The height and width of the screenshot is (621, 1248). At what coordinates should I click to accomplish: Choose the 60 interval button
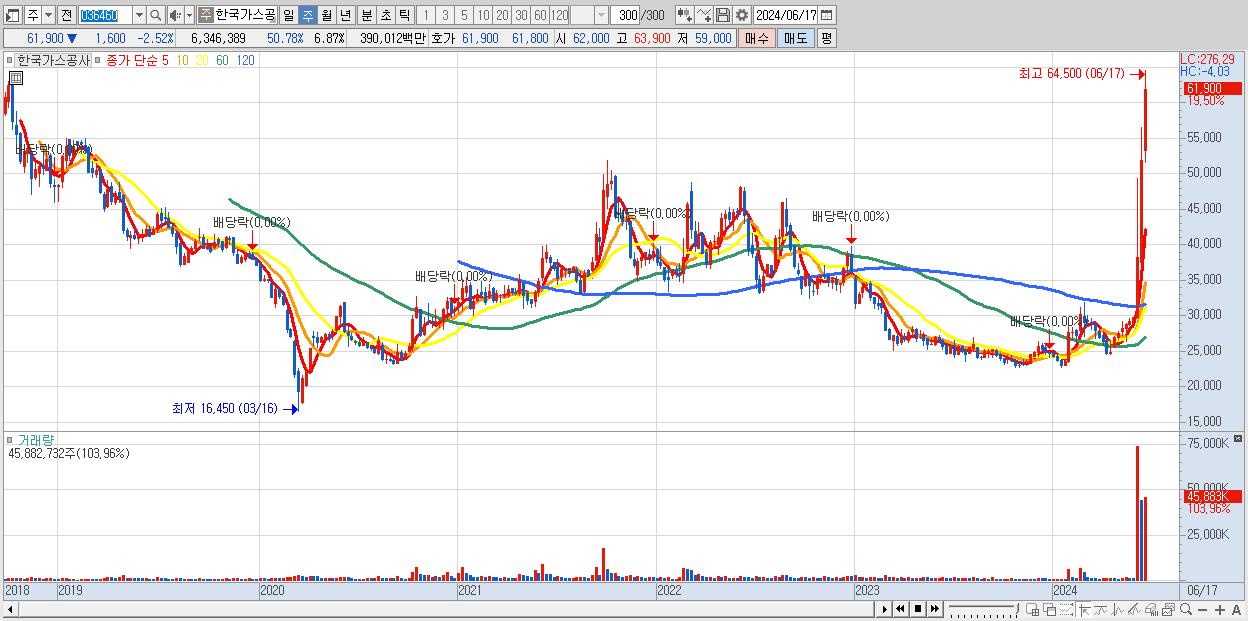pyautogui.click(x=540, y=15)
